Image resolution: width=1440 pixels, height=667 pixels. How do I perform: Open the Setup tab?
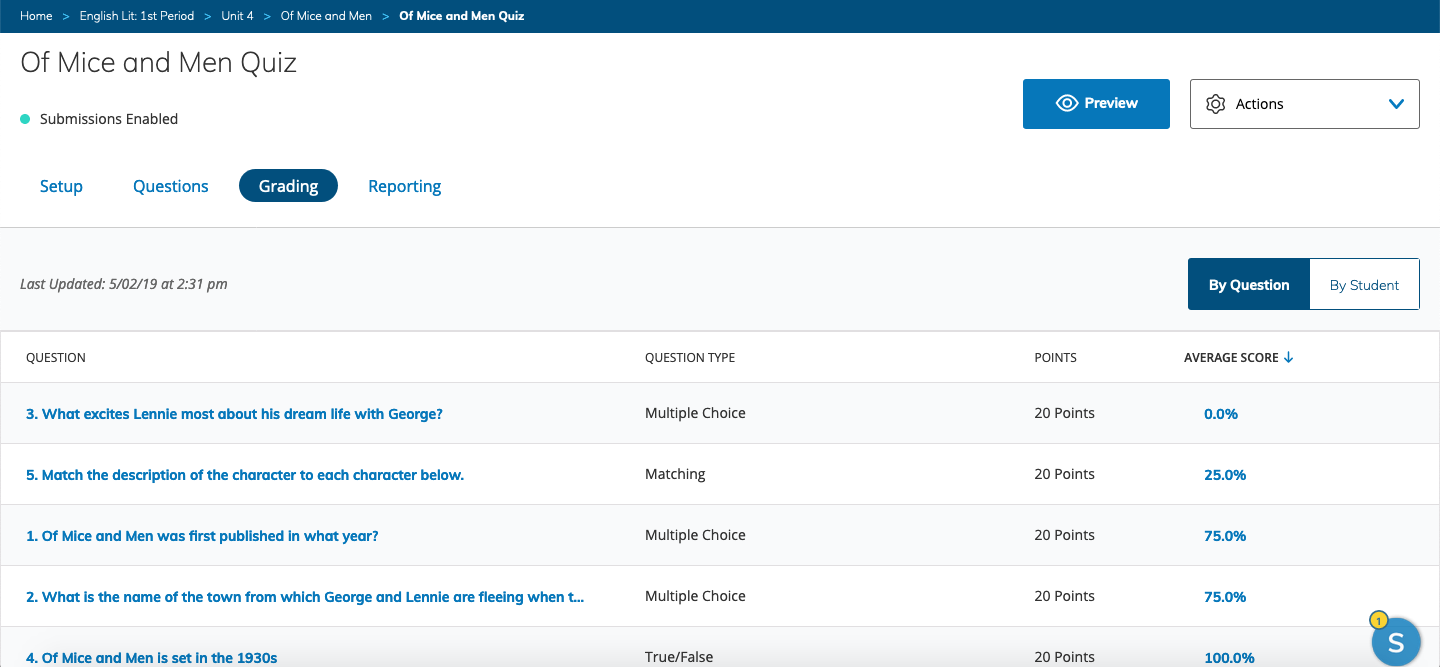point(61,186)
